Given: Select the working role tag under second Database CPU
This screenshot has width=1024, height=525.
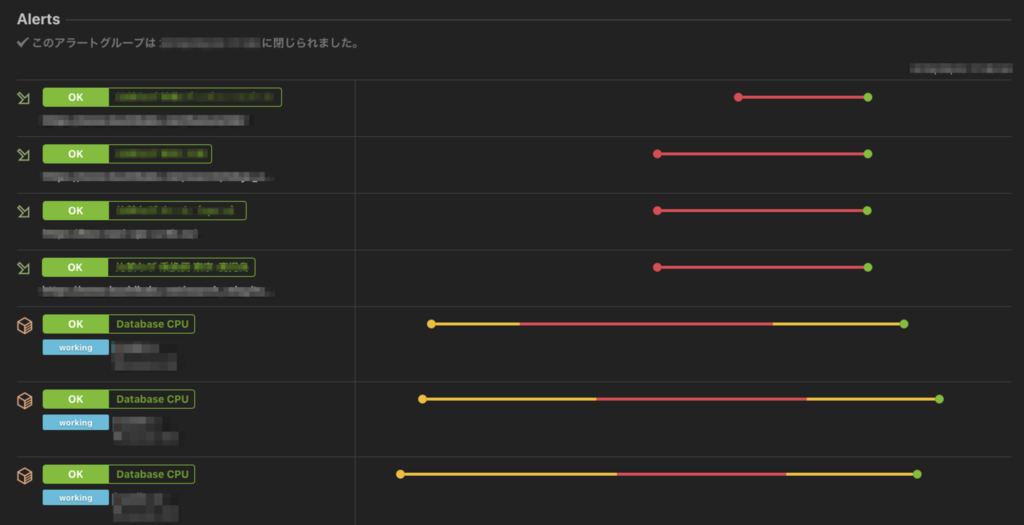Looking at the screenshot, I should click(x=76, y=422).
